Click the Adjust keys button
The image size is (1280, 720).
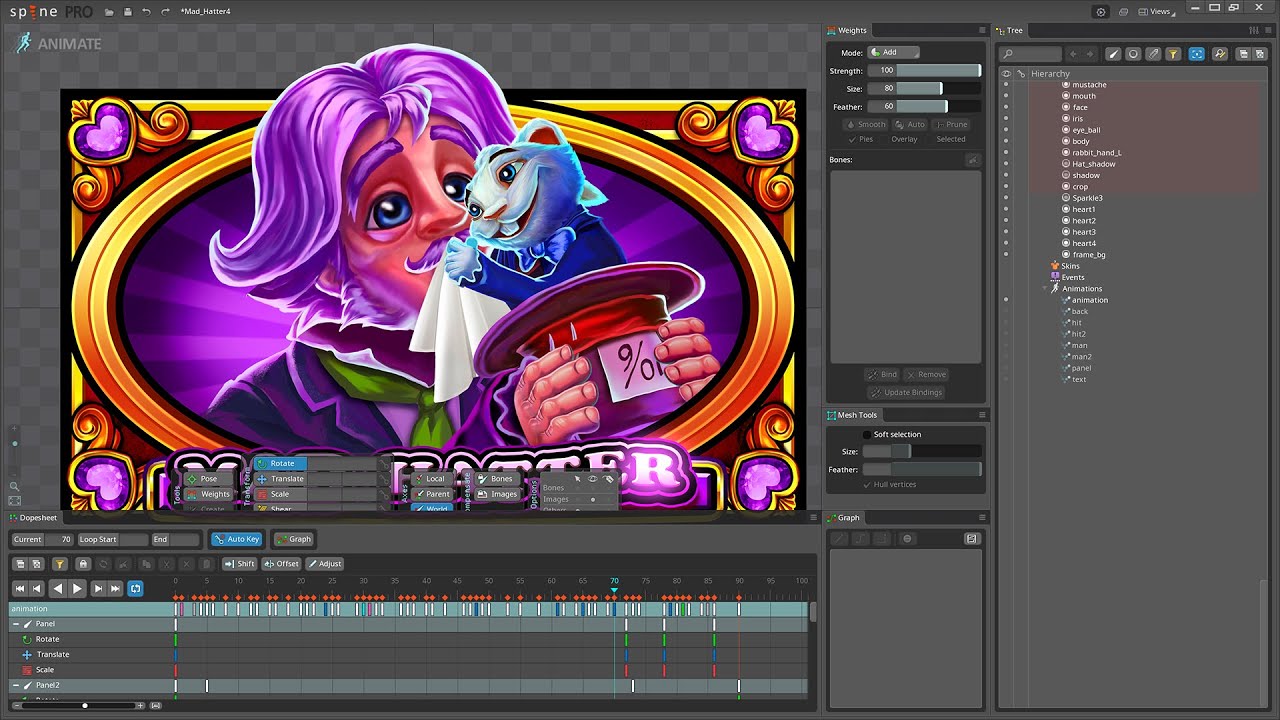(325, 564)
